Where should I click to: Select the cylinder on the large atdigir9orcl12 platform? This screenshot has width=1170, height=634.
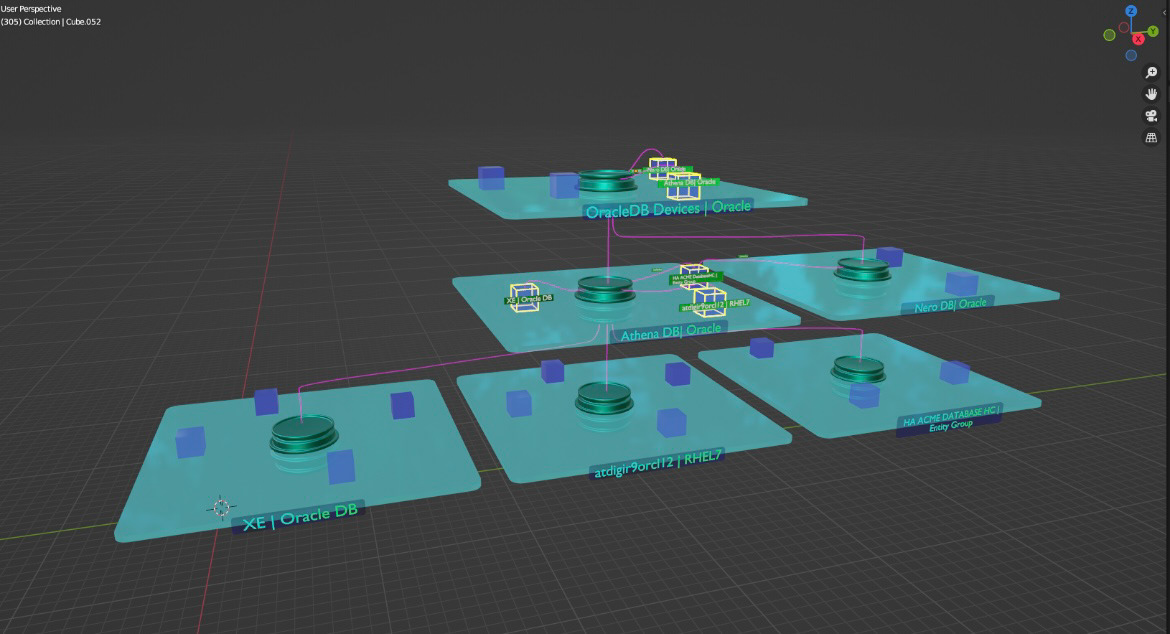[604, 399]
